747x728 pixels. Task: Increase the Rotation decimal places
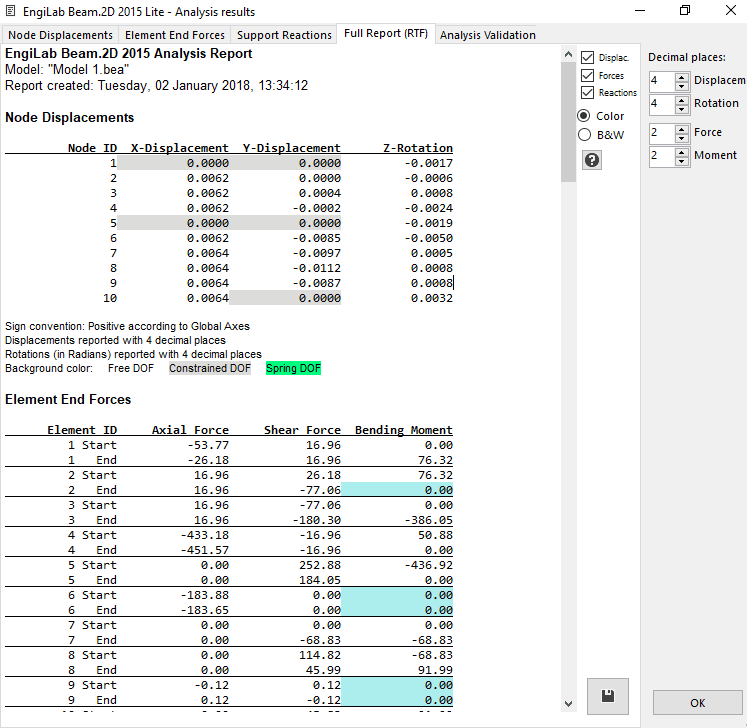[682, 100]
